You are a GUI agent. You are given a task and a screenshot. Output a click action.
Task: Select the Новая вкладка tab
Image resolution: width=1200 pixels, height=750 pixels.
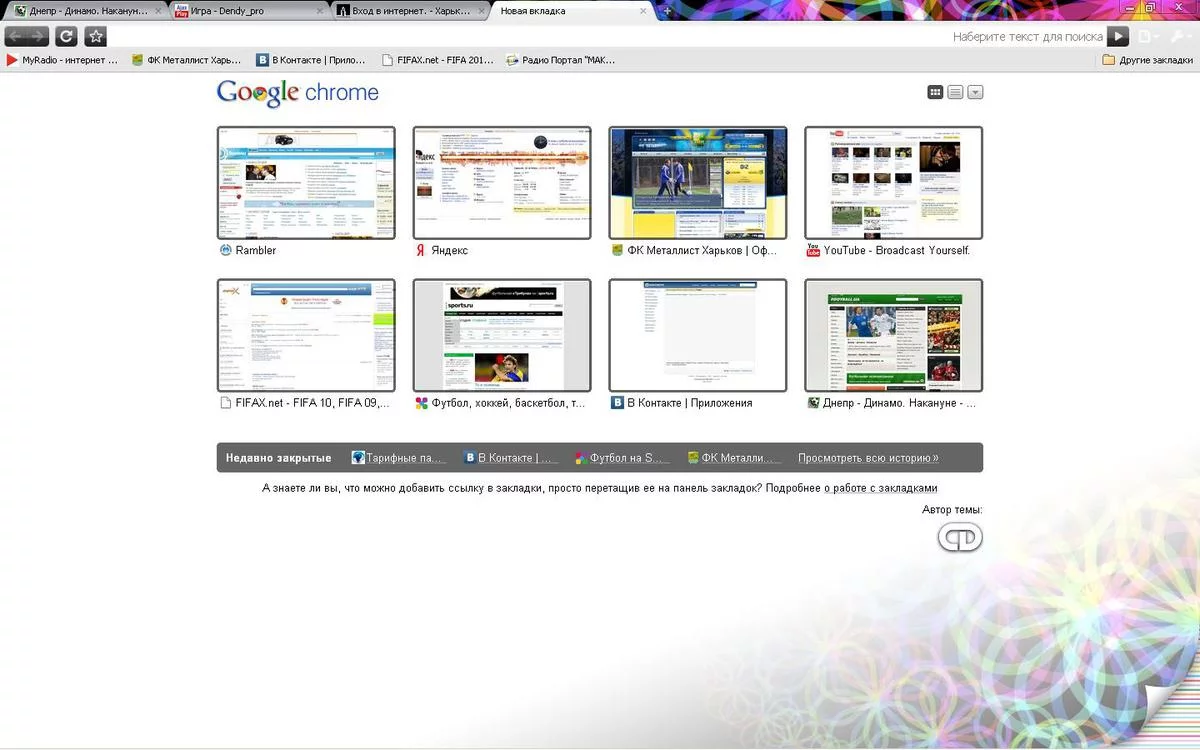[x=573, y=11]
